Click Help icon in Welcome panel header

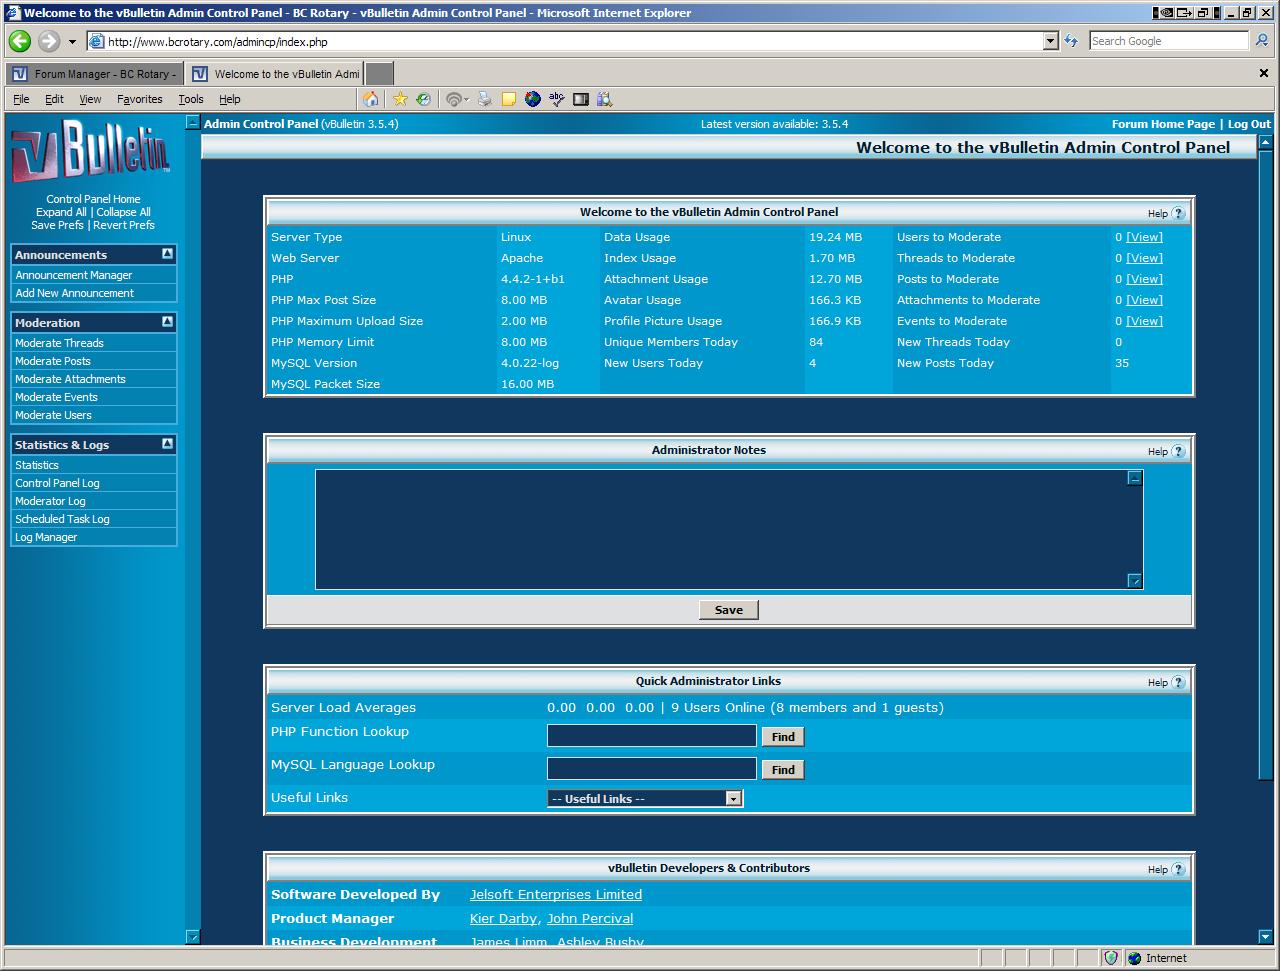(1178, 213)
